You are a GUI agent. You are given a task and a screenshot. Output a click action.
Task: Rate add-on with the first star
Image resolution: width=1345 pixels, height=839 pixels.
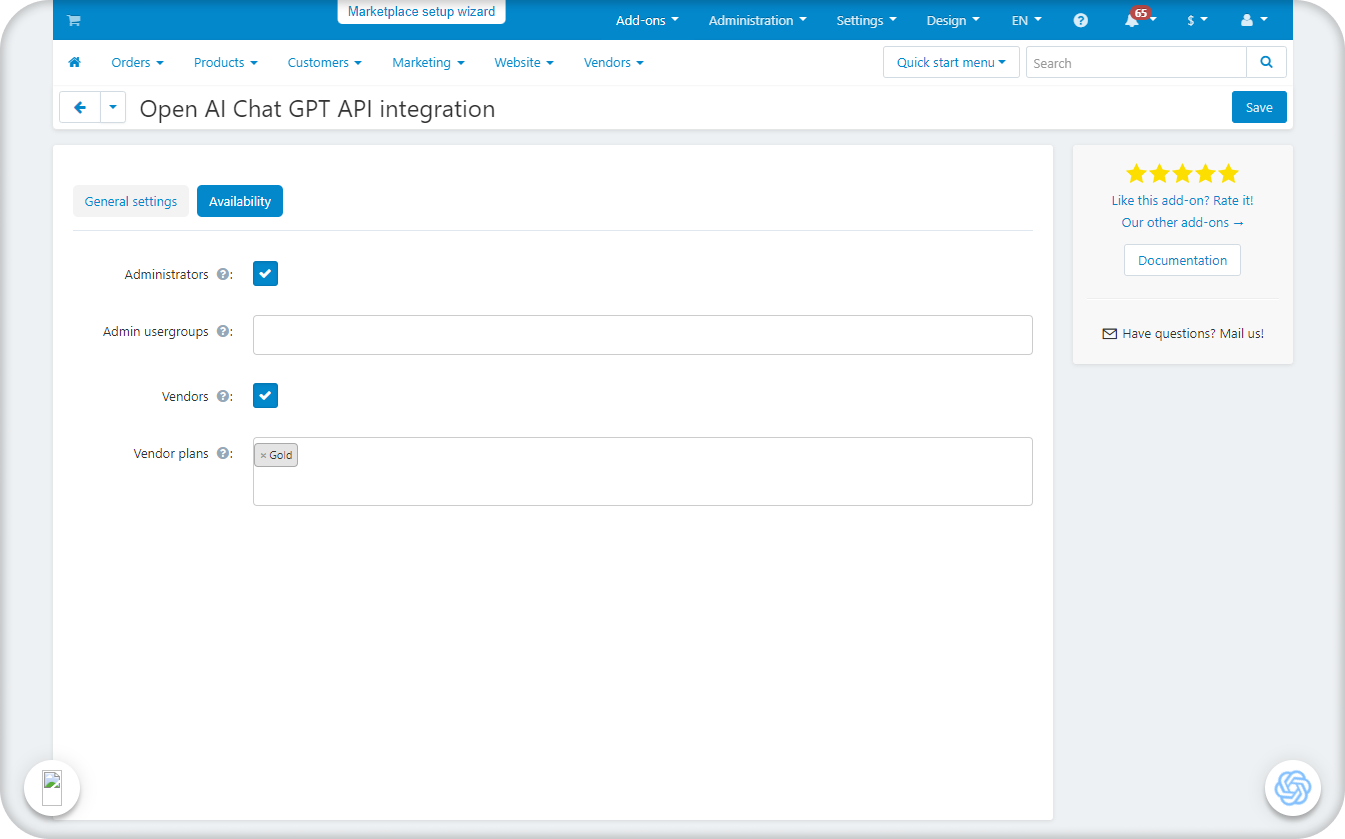tap(1137, 173)
